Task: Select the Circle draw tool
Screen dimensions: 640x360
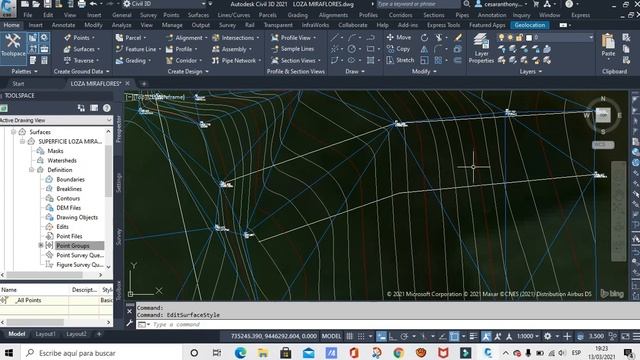Action: (x=351, y=49)
